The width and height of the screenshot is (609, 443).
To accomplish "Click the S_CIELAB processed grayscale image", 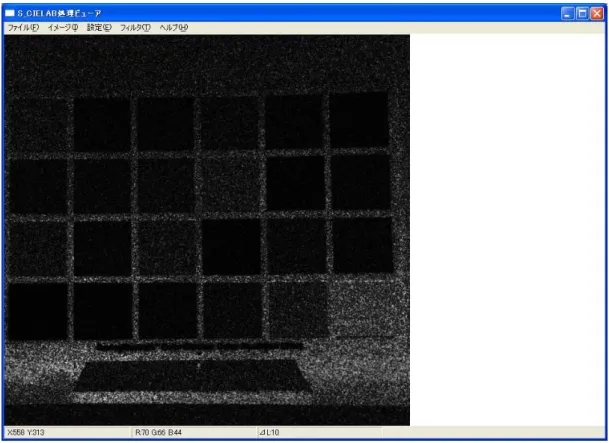I will tap(207, 230).
